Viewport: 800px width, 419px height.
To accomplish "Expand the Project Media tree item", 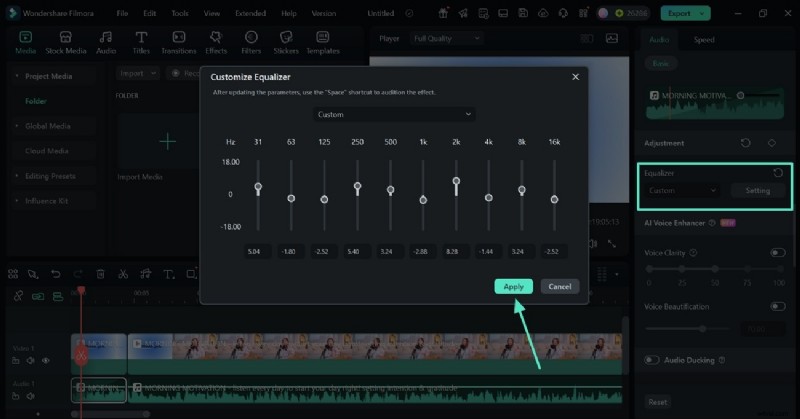I will (x=16, y=76).
